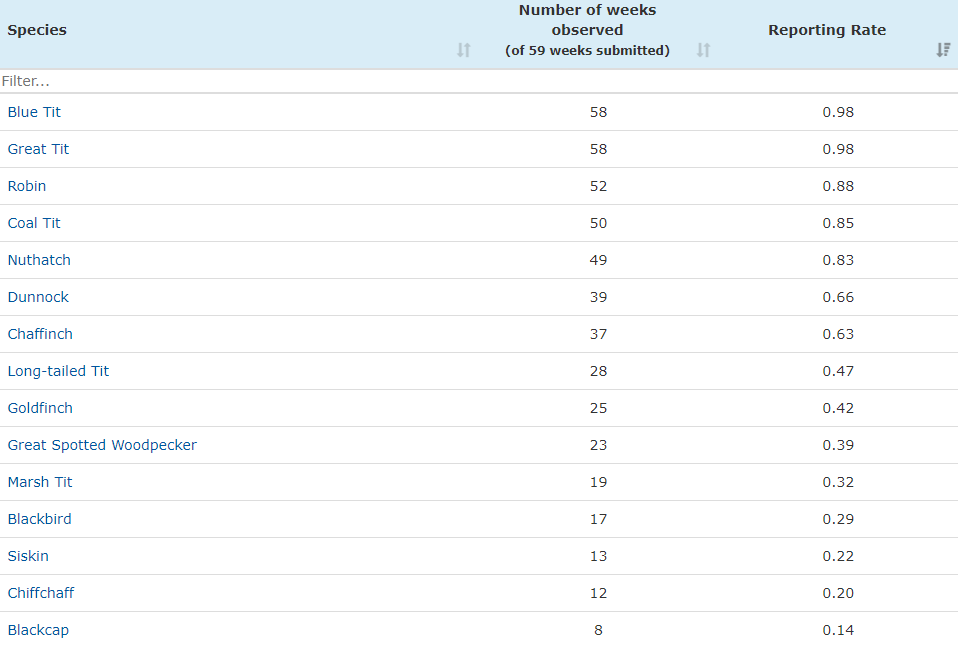Screen dimensions: 960x647
Task: View the Nuthatch species details
Action: (39, 260)
